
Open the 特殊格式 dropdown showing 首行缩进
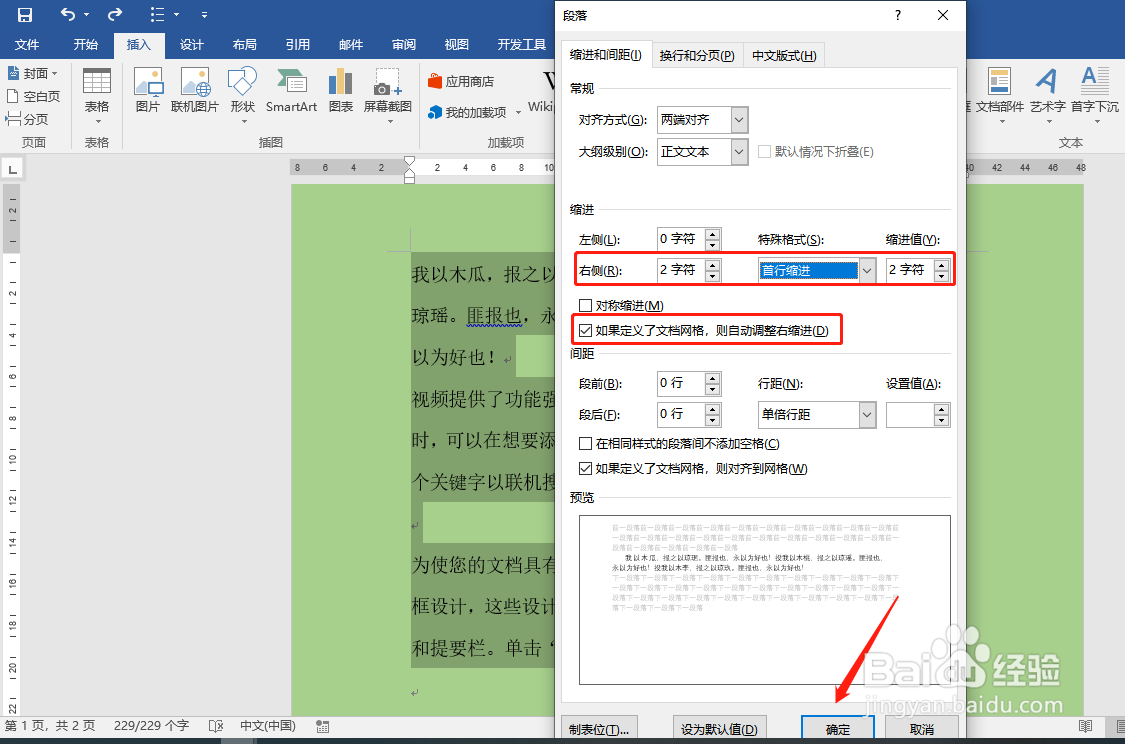[x=865, y=271]
